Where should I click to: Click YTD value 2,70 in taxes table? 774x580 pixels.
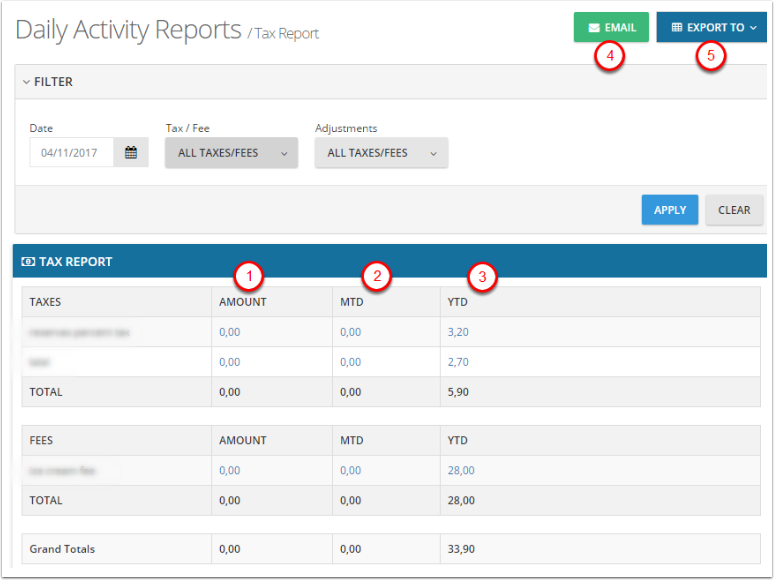[458, 362]
